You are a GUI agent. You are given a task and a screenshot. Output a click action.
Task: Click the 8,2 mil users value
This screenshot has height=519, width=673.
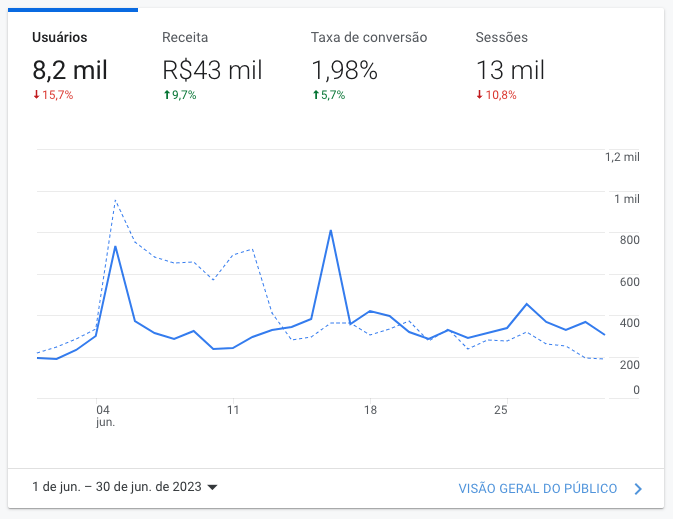(x=70, y=70)
